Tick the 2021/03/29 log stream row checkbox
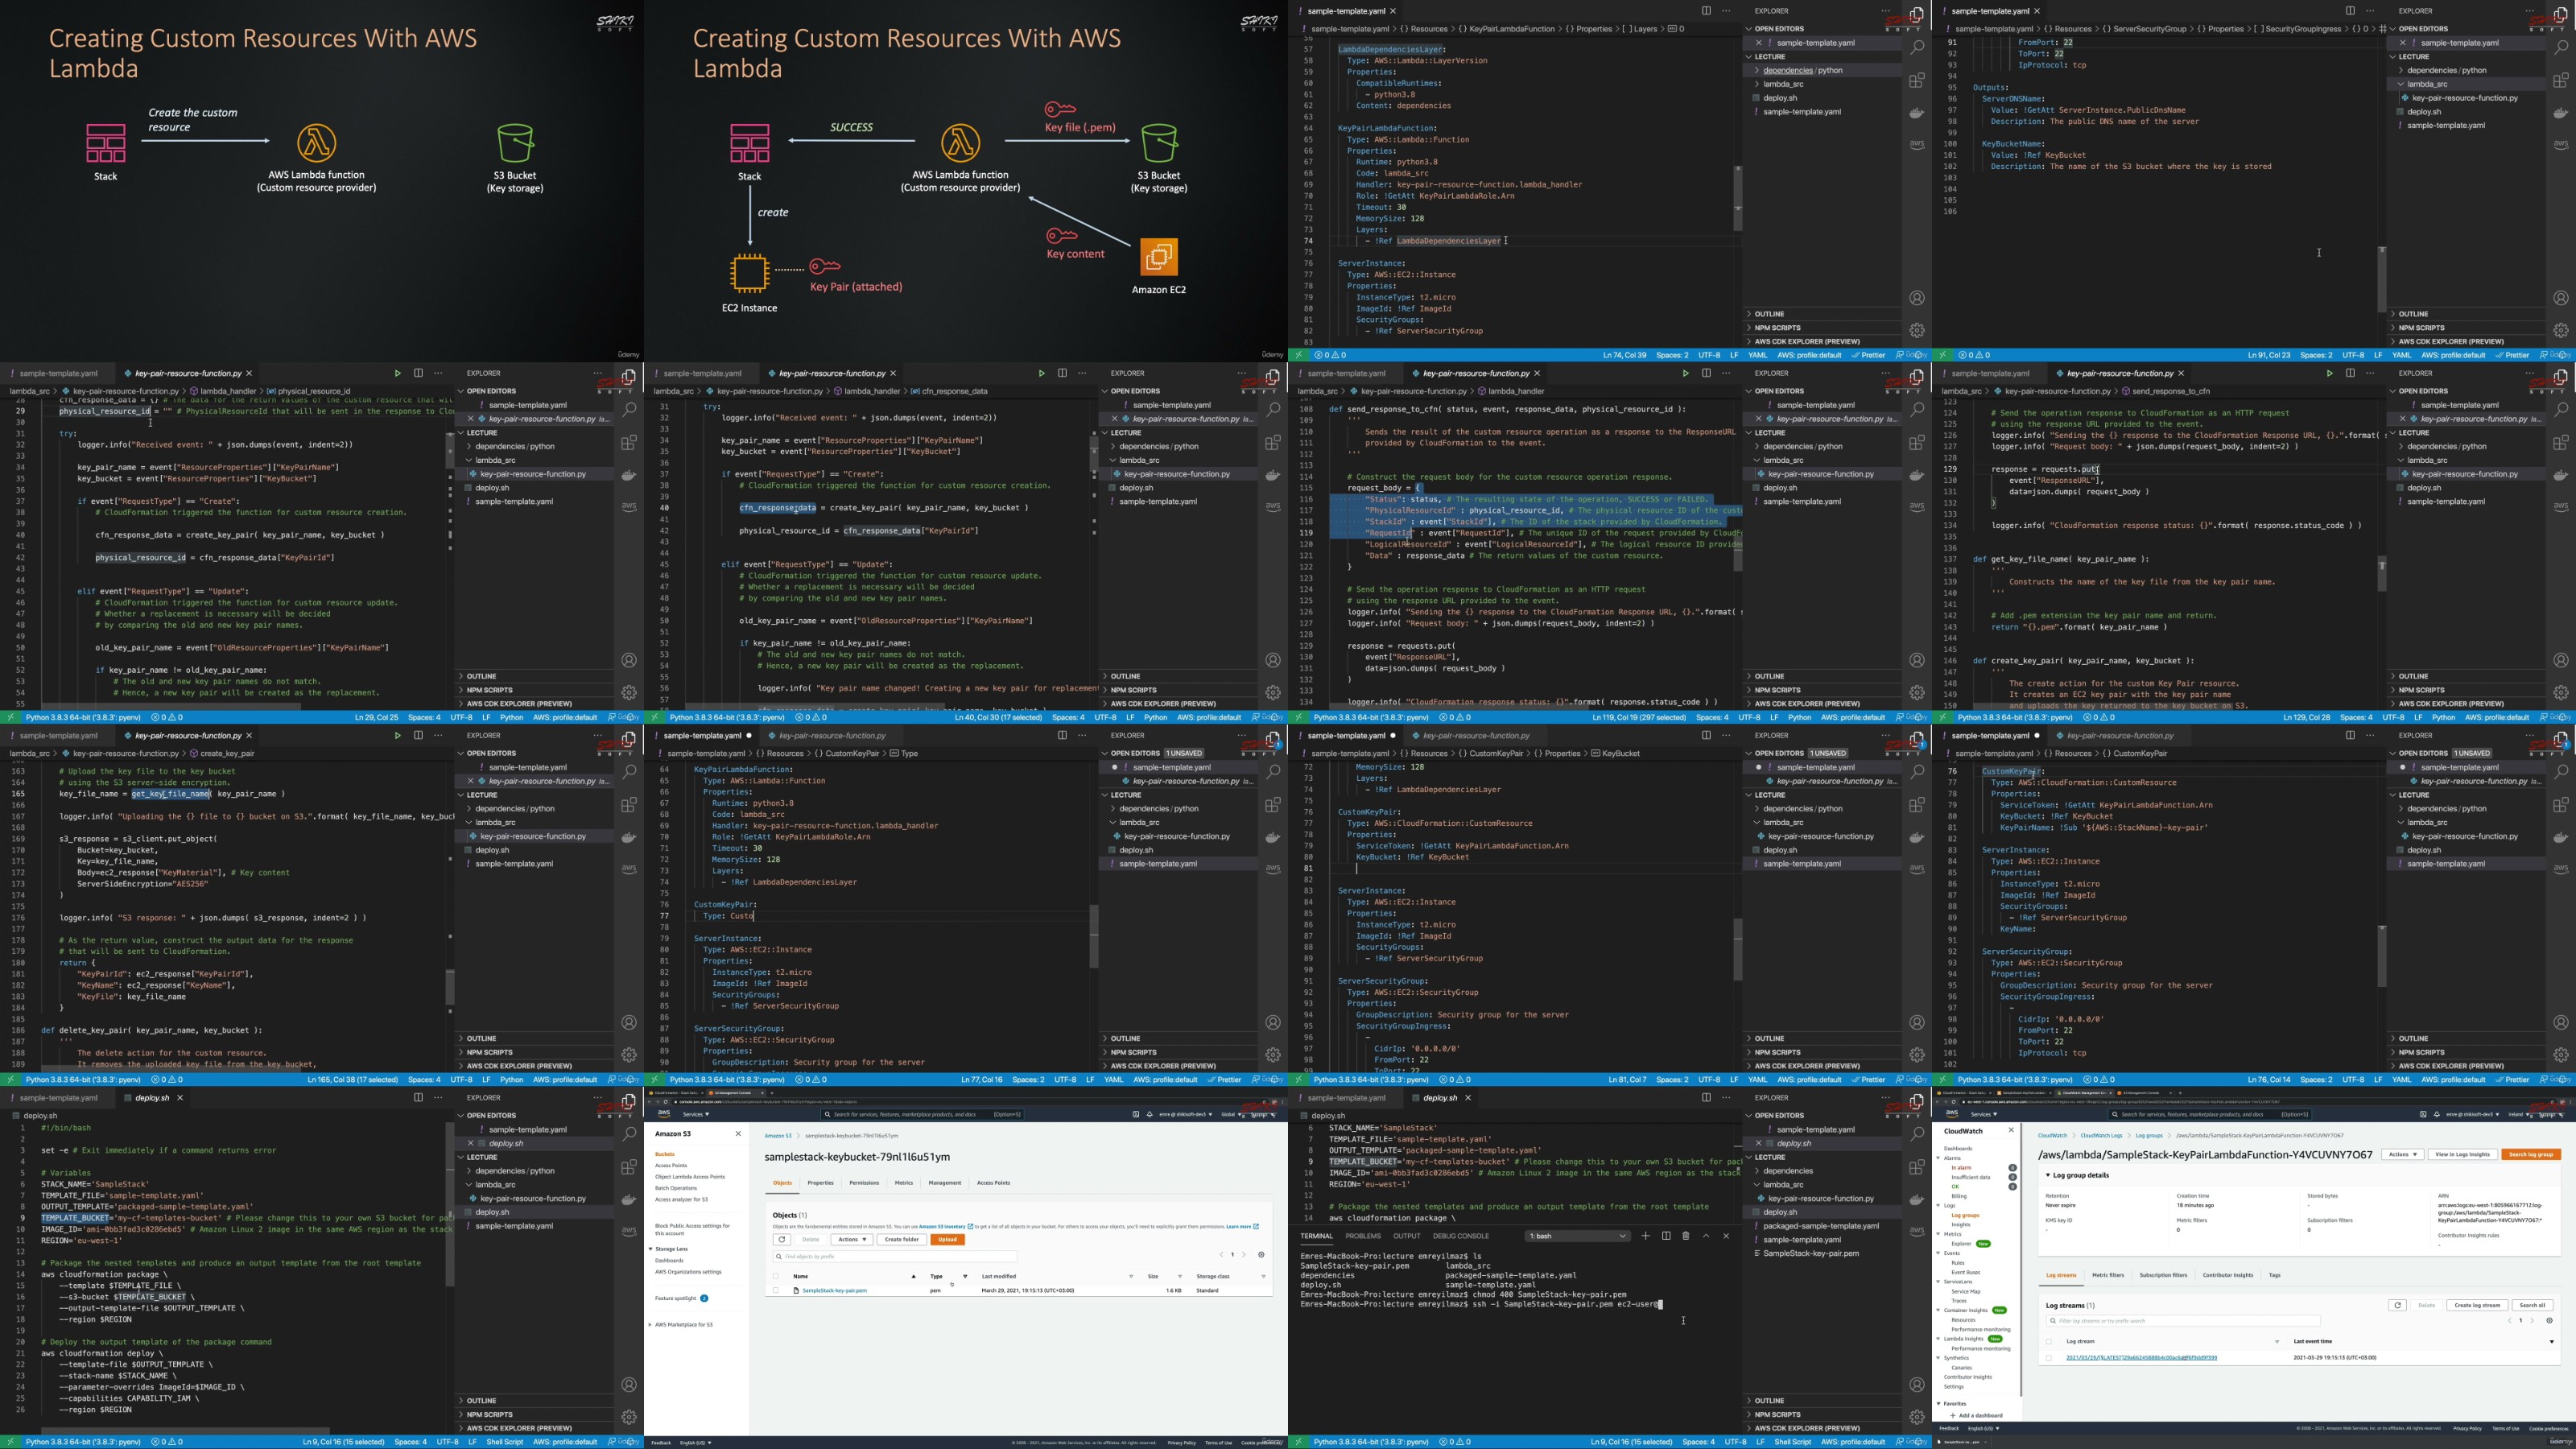The image size is (2576, 1449). click(2048, 1358)
